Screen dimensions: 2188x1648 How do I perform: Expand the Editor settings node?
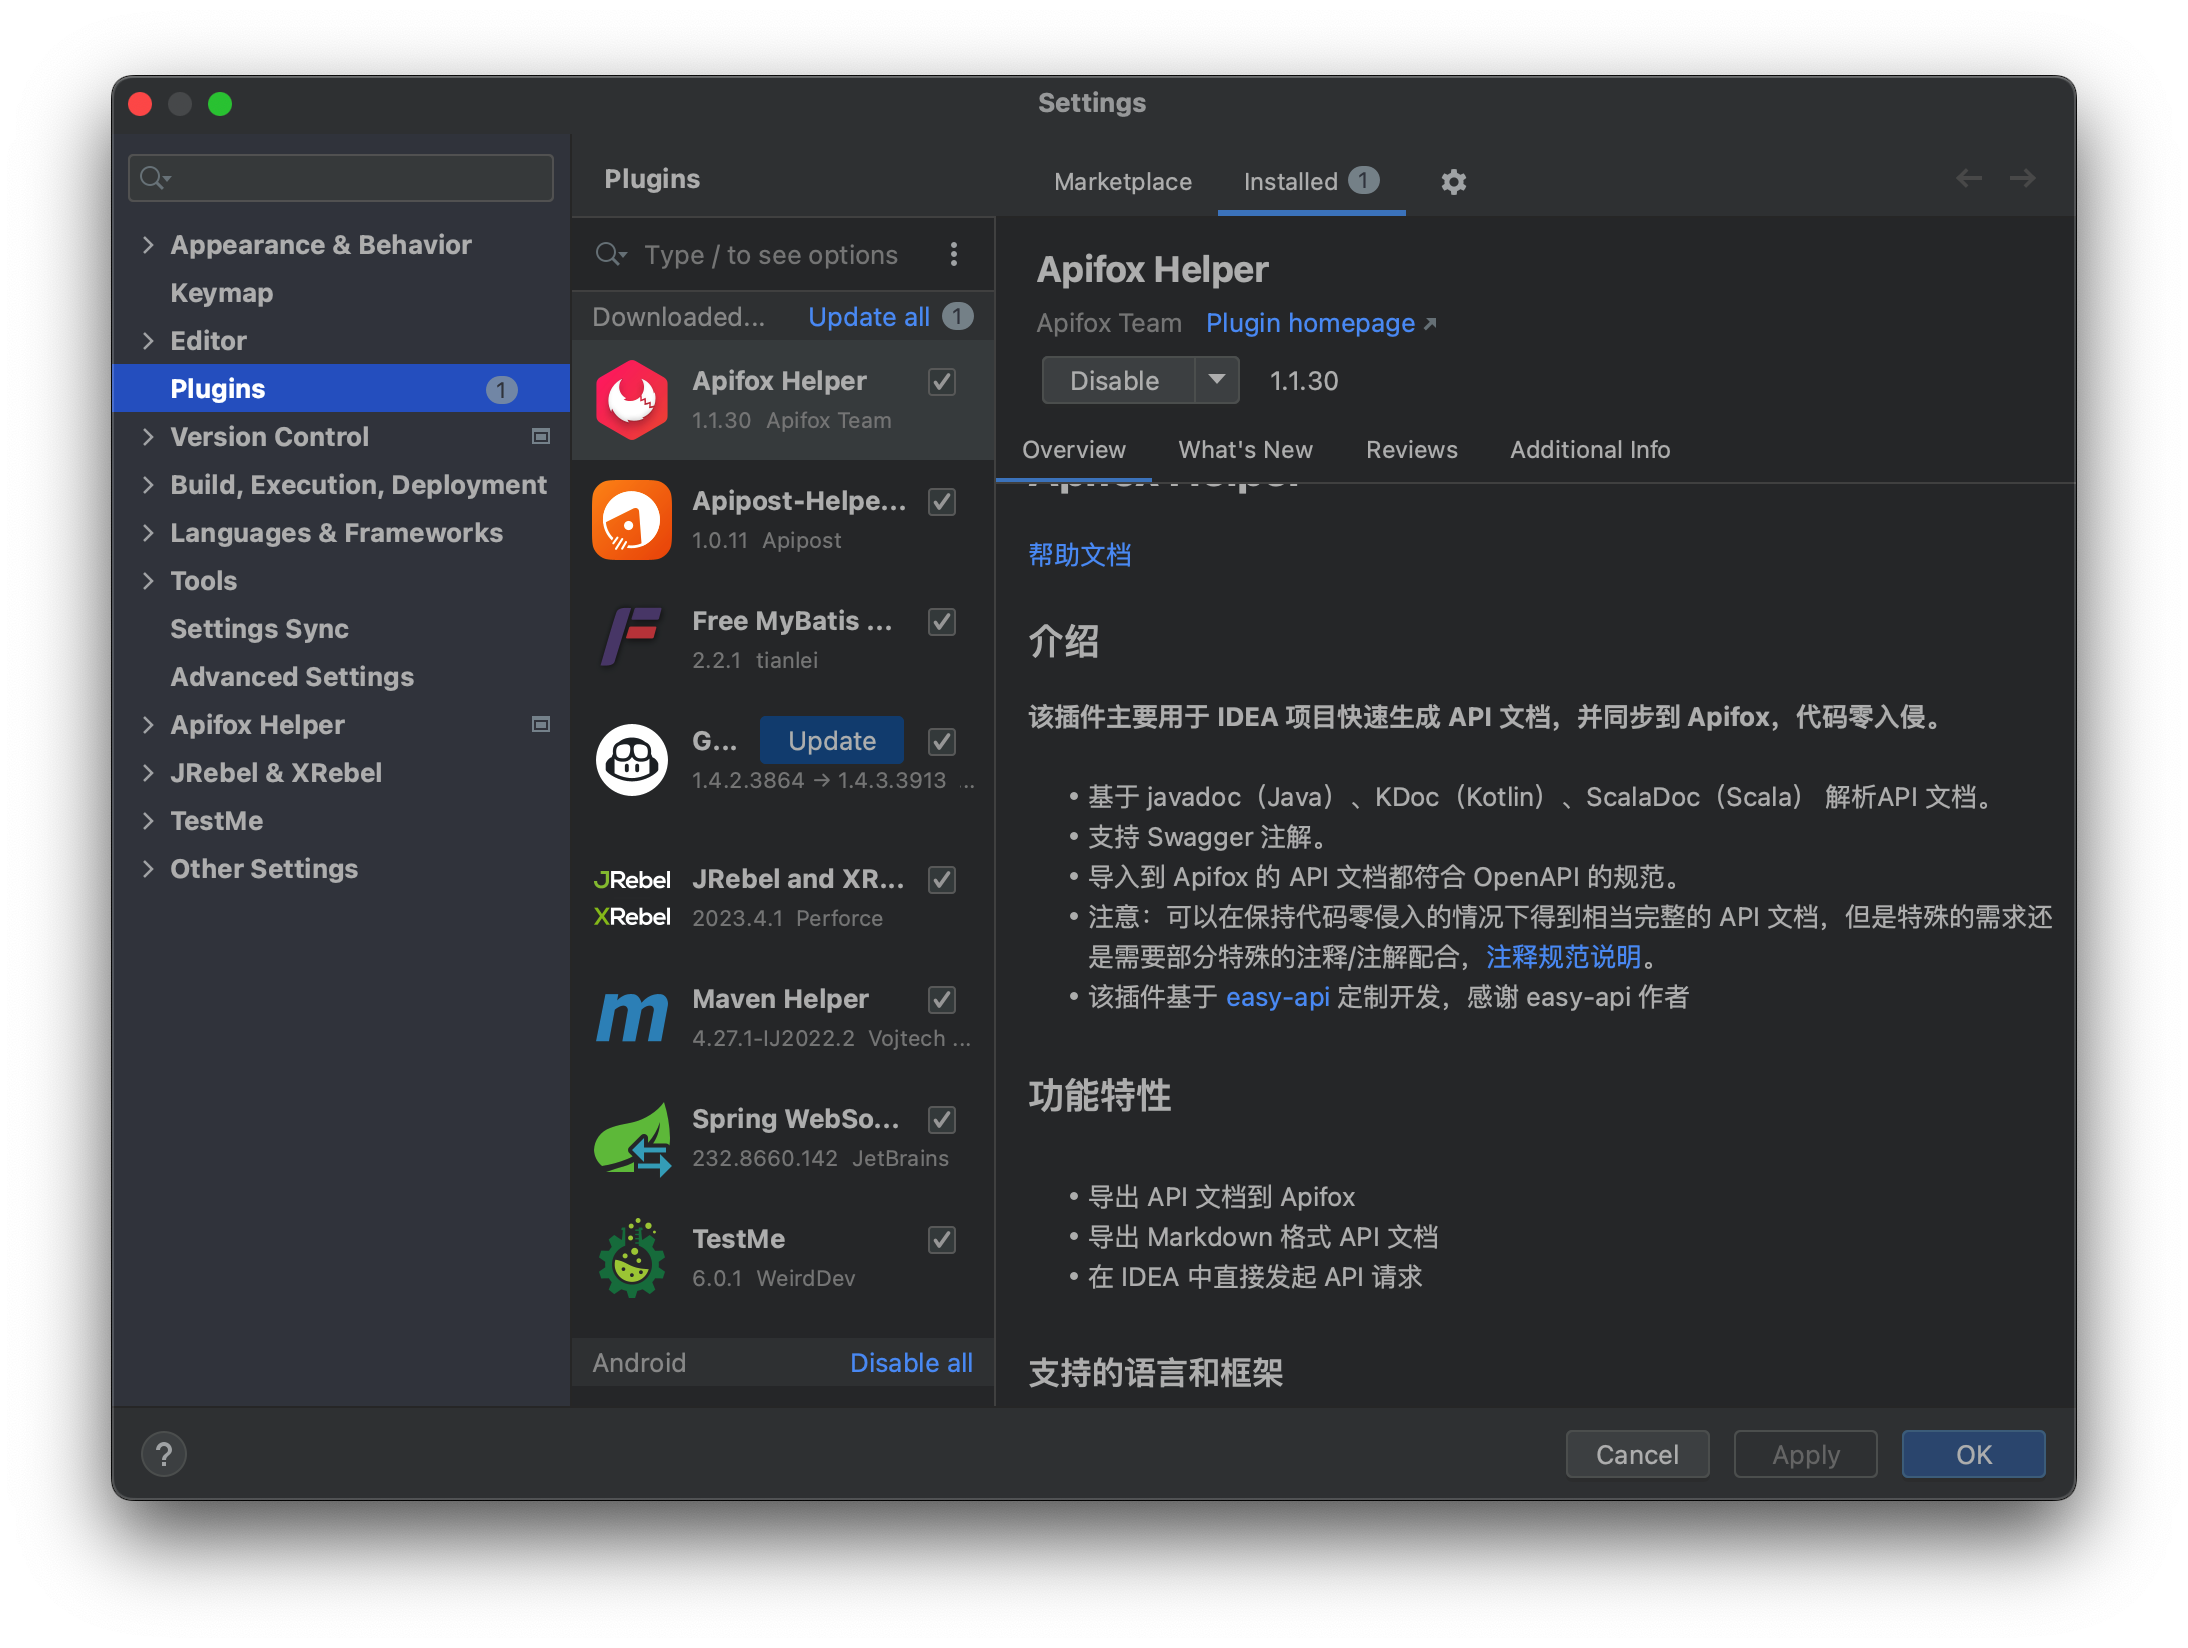pos(148,341)
